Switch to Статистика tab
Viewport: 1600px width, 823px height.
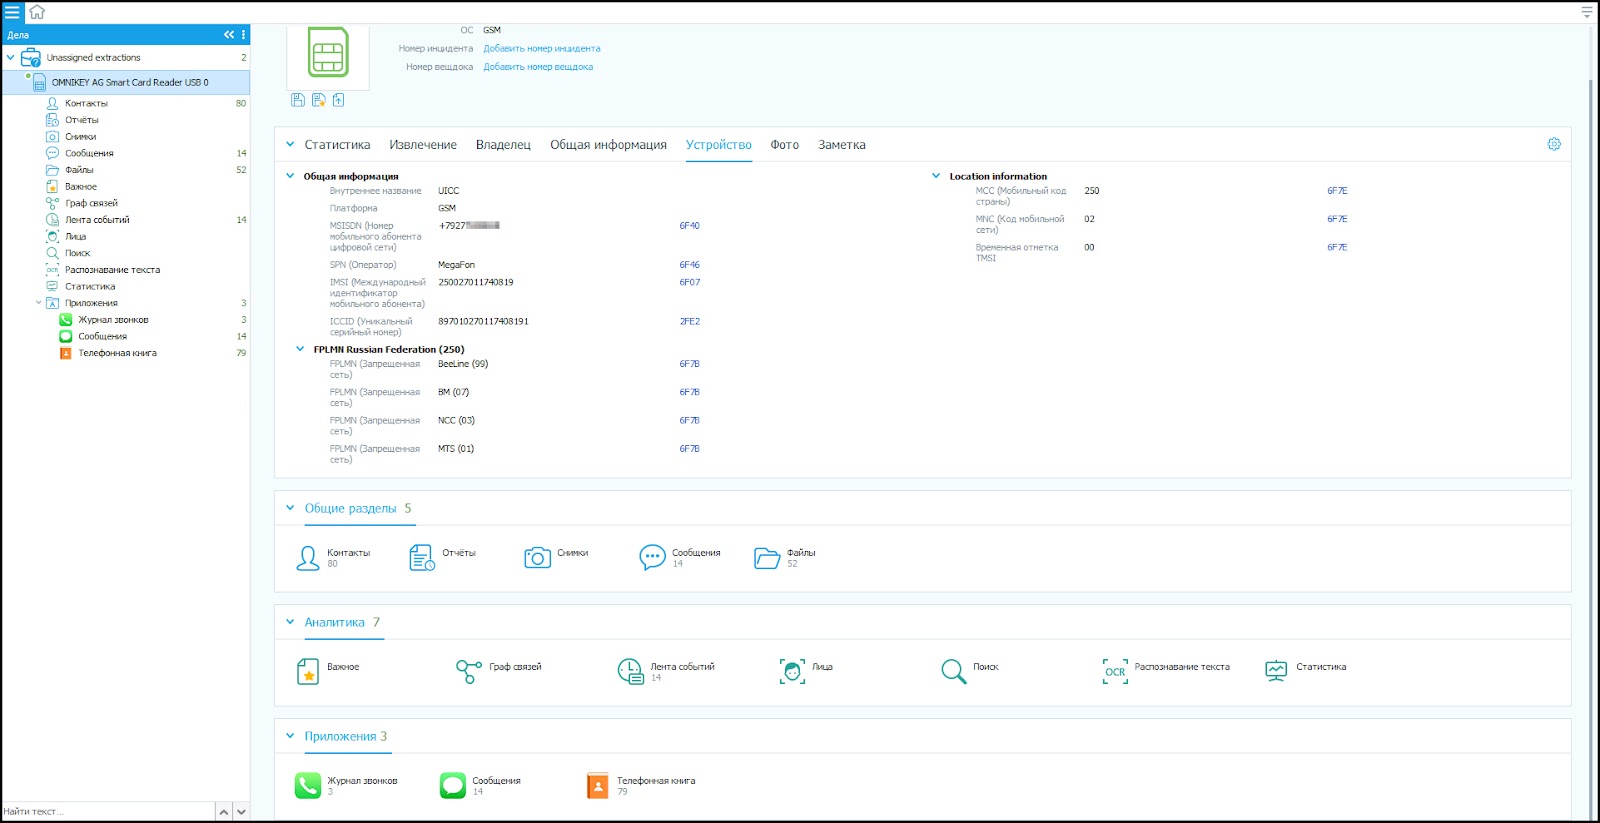click(337, 145)
